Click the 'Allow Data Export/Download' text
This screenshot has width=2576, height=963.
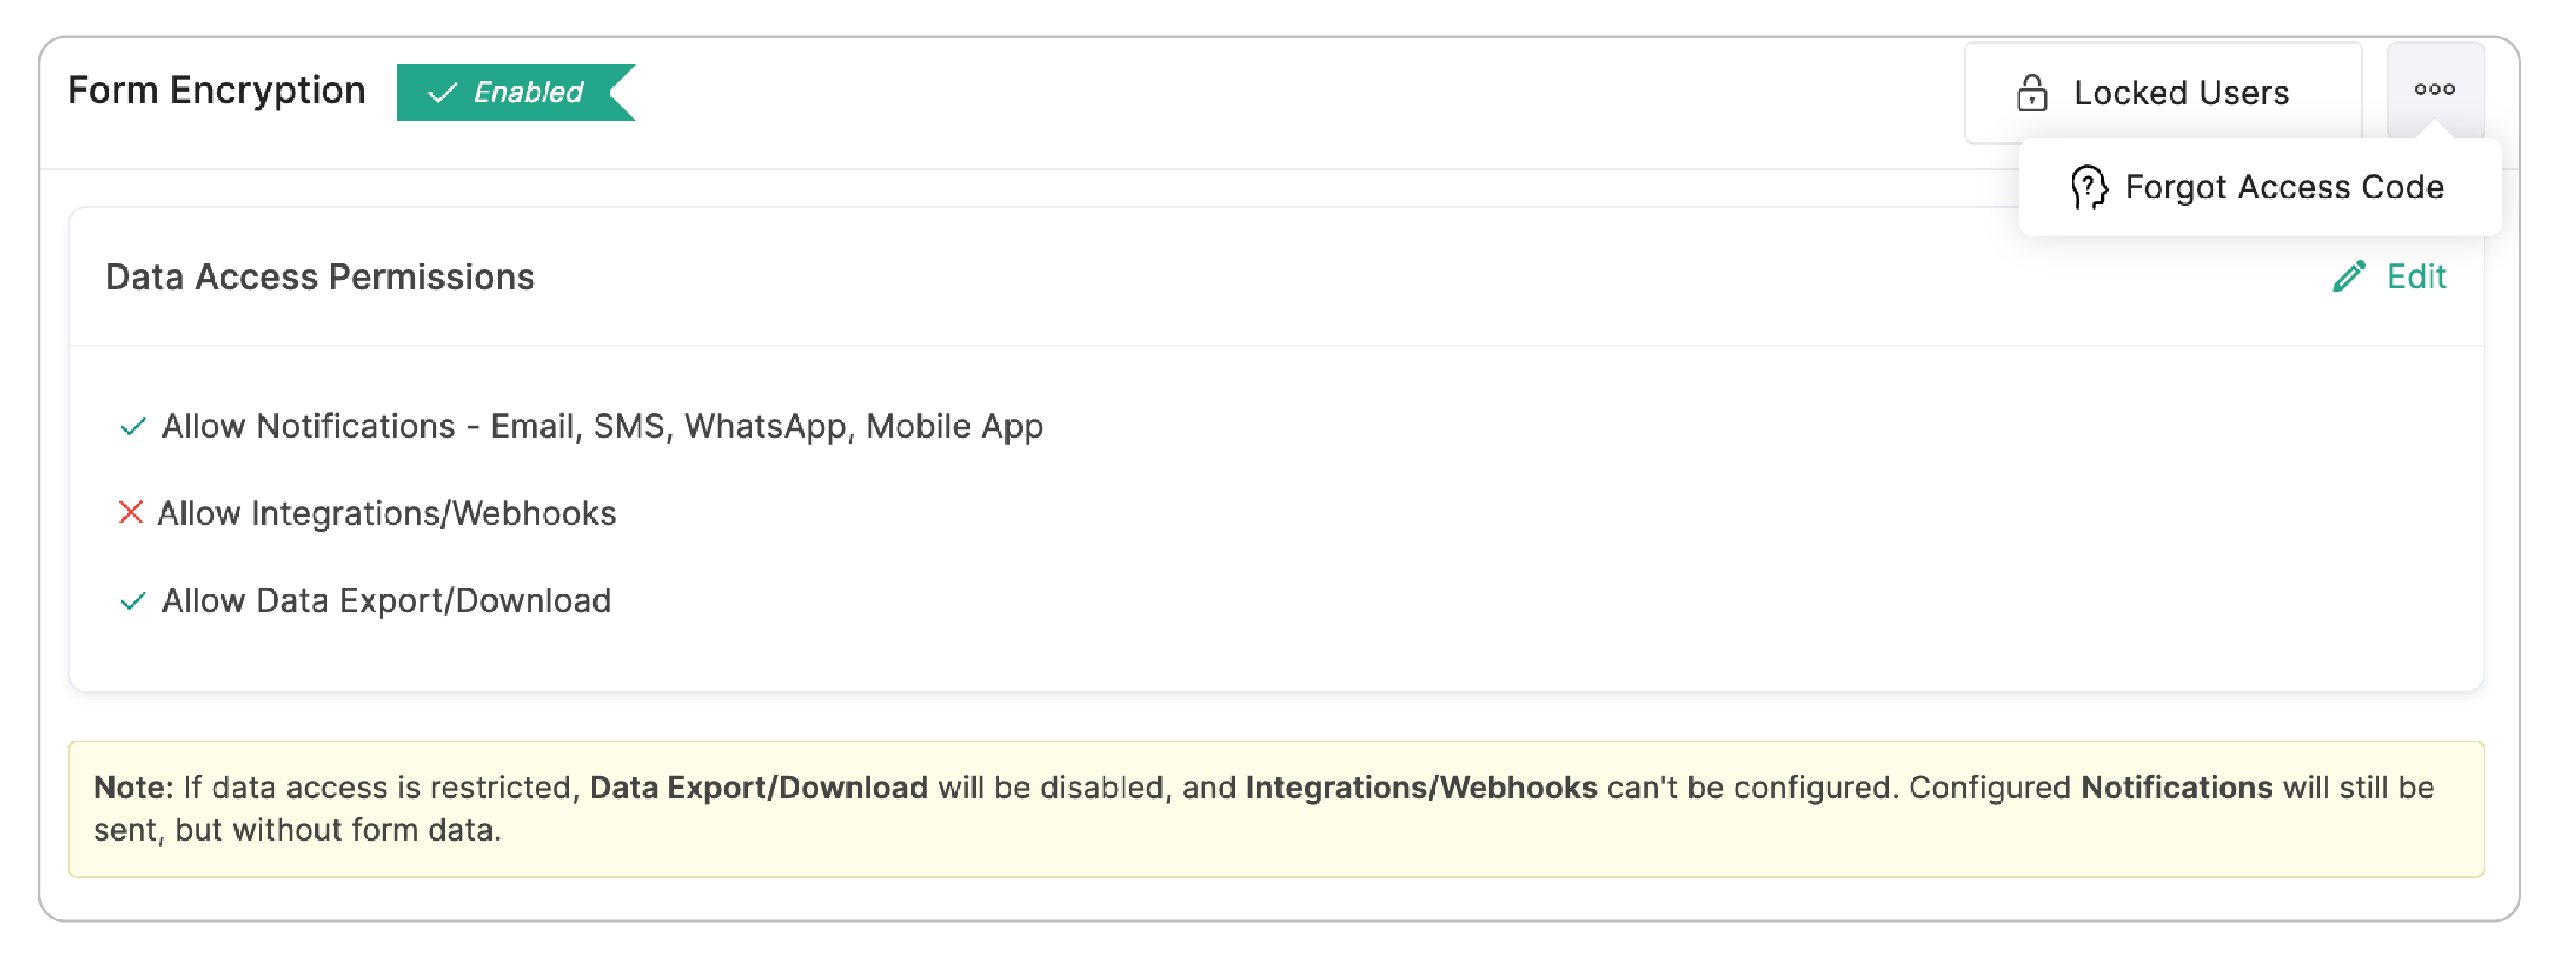pos(386,600)
